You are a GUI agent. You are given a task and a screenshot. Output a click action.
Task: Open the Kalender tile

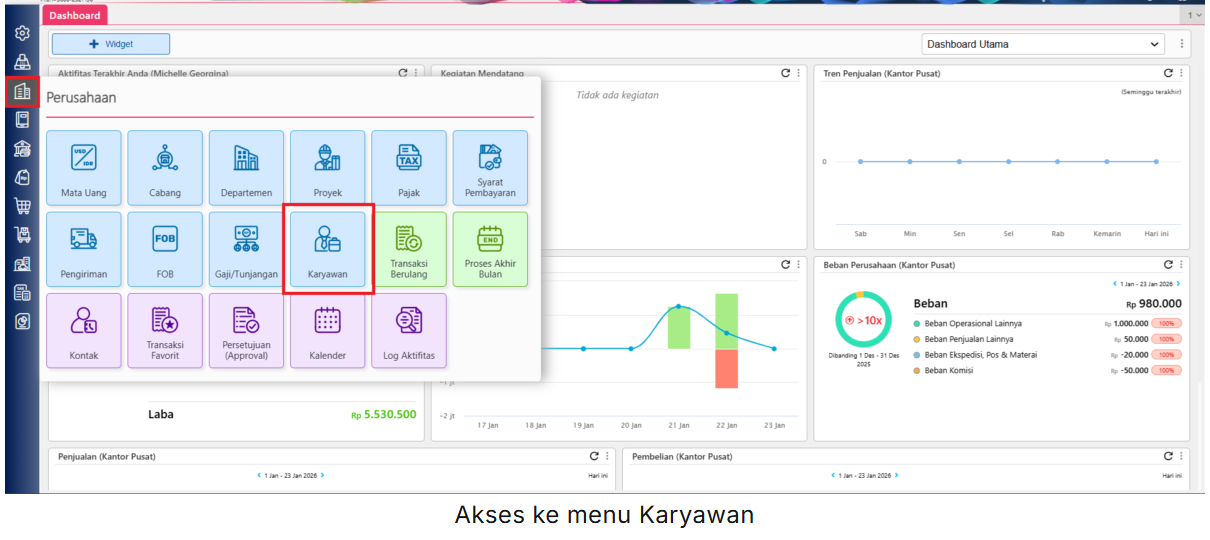pyautogui.click(x=328, y=330)
